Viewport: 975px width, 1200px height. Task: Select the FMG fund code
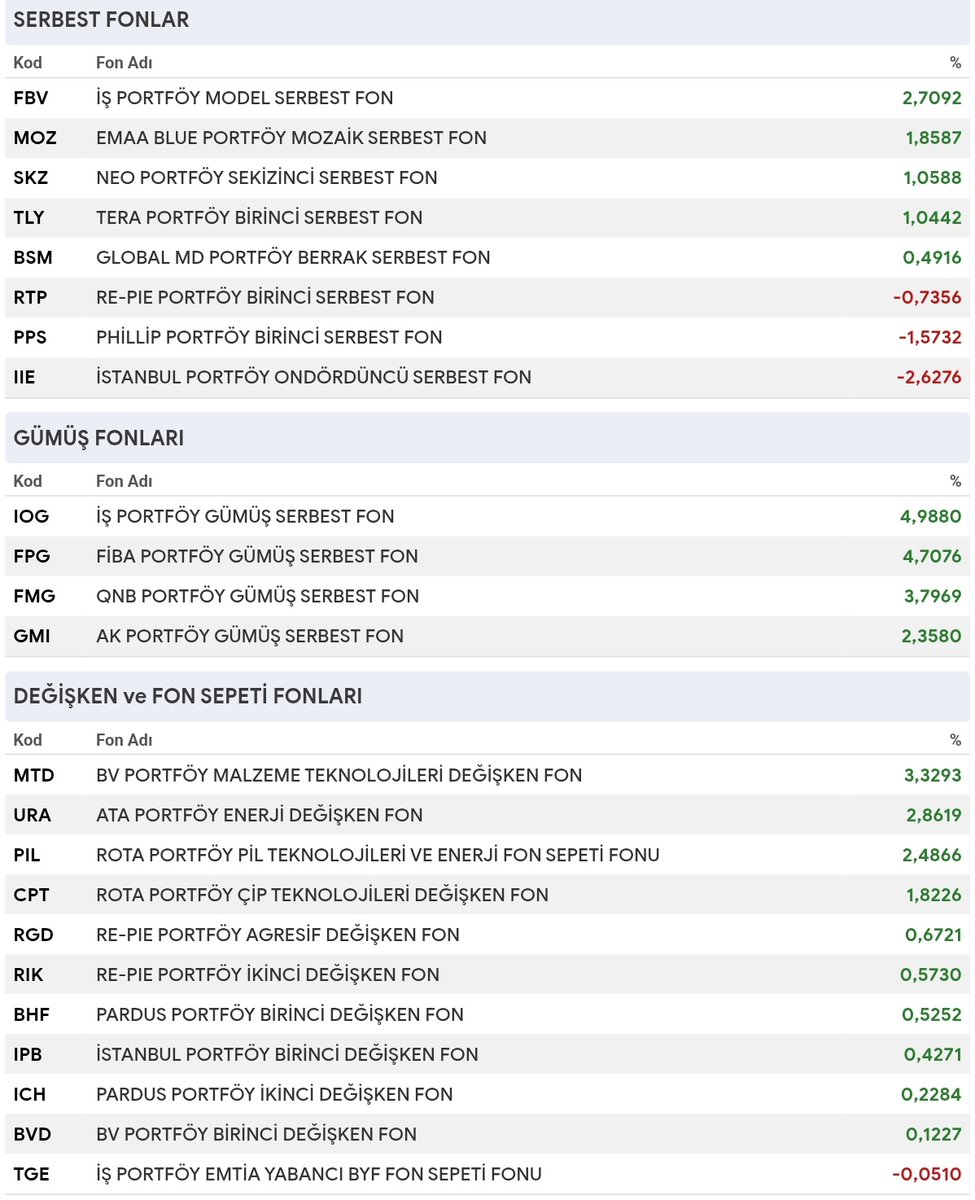tap(35, 597)
